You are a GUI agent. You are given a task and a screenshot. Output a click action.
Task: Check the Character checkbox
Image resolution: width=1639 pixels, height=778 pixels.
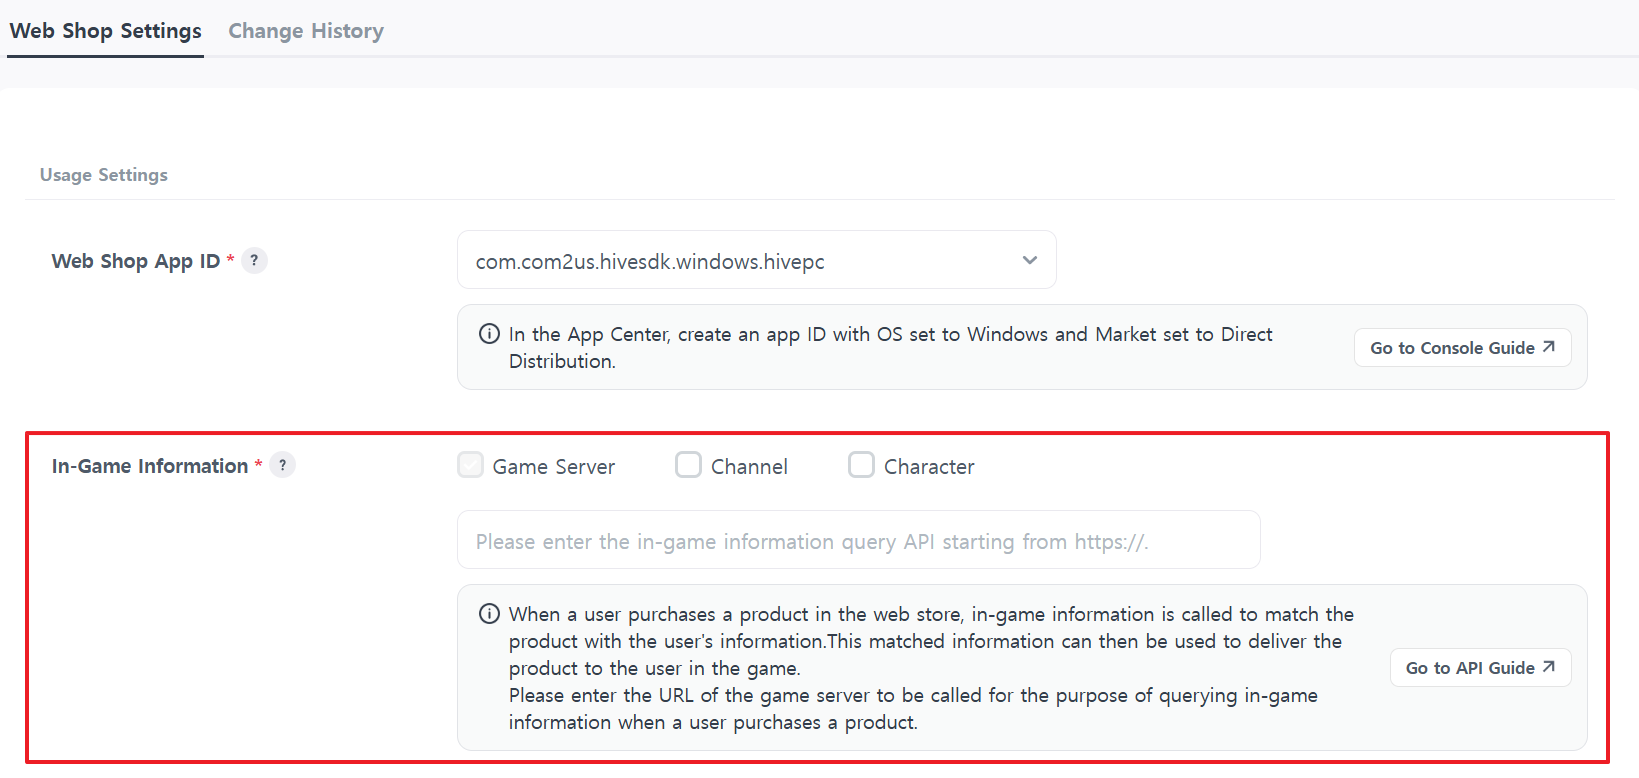click(x=861, y=465)
